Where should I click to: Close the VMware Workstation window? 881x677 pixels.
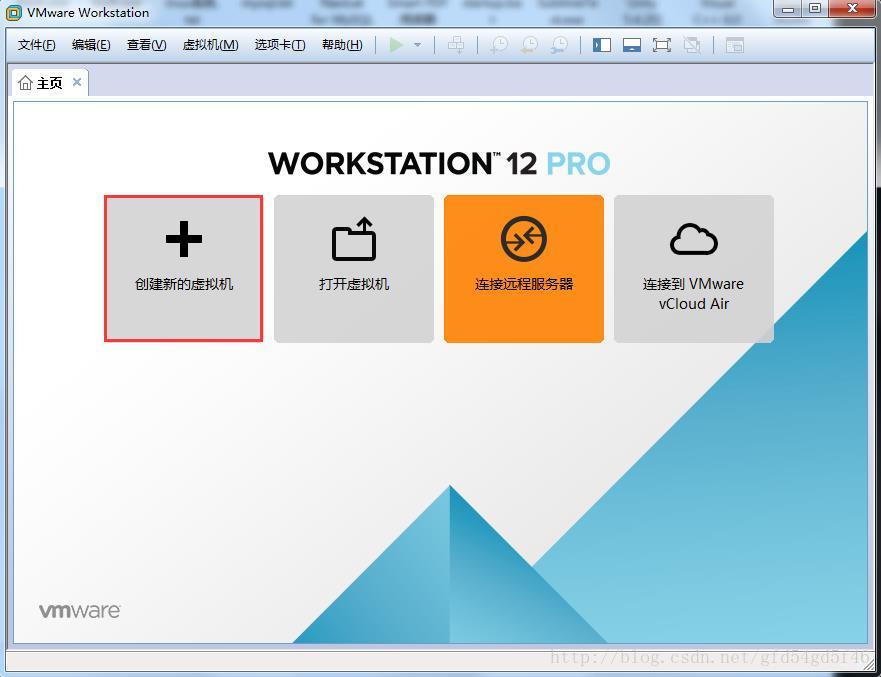[852, 9]
